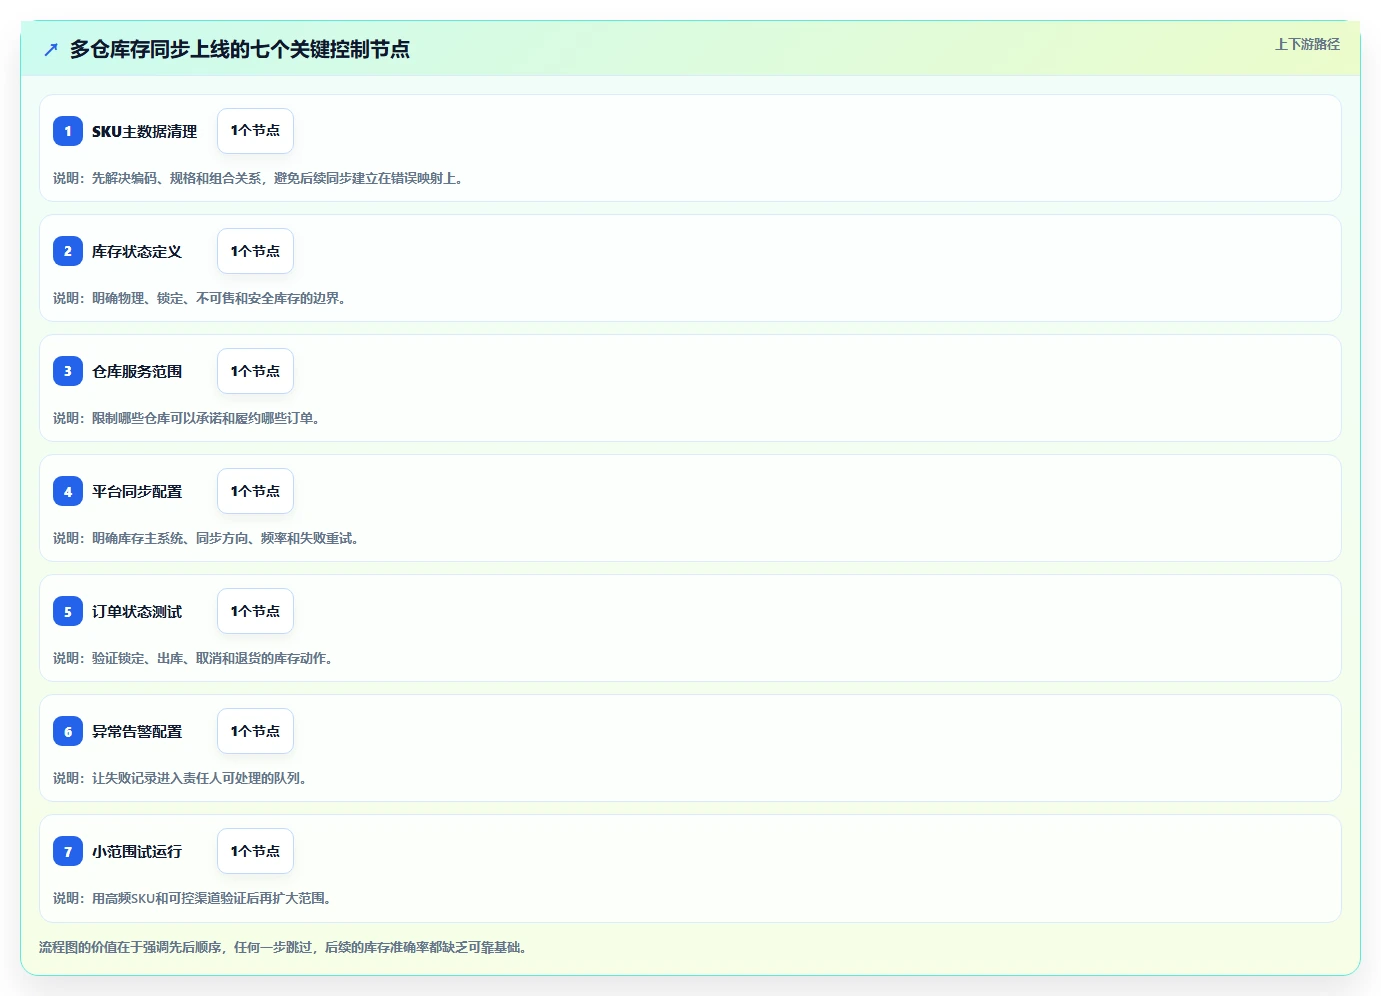1381x996 pixels.
Task: Click the 1个节点 button for 库存状态定义
Action: [x=255, y=251]
